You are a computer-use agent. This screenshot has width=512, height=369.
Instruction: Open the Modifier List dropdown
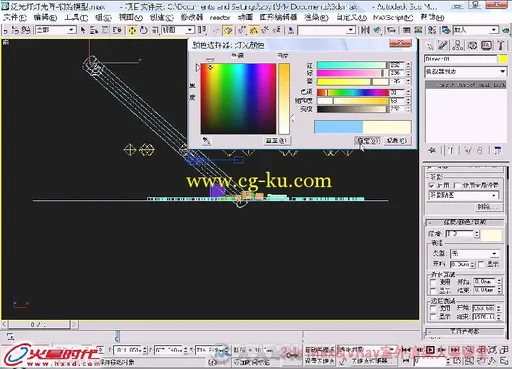pos(465,72)
